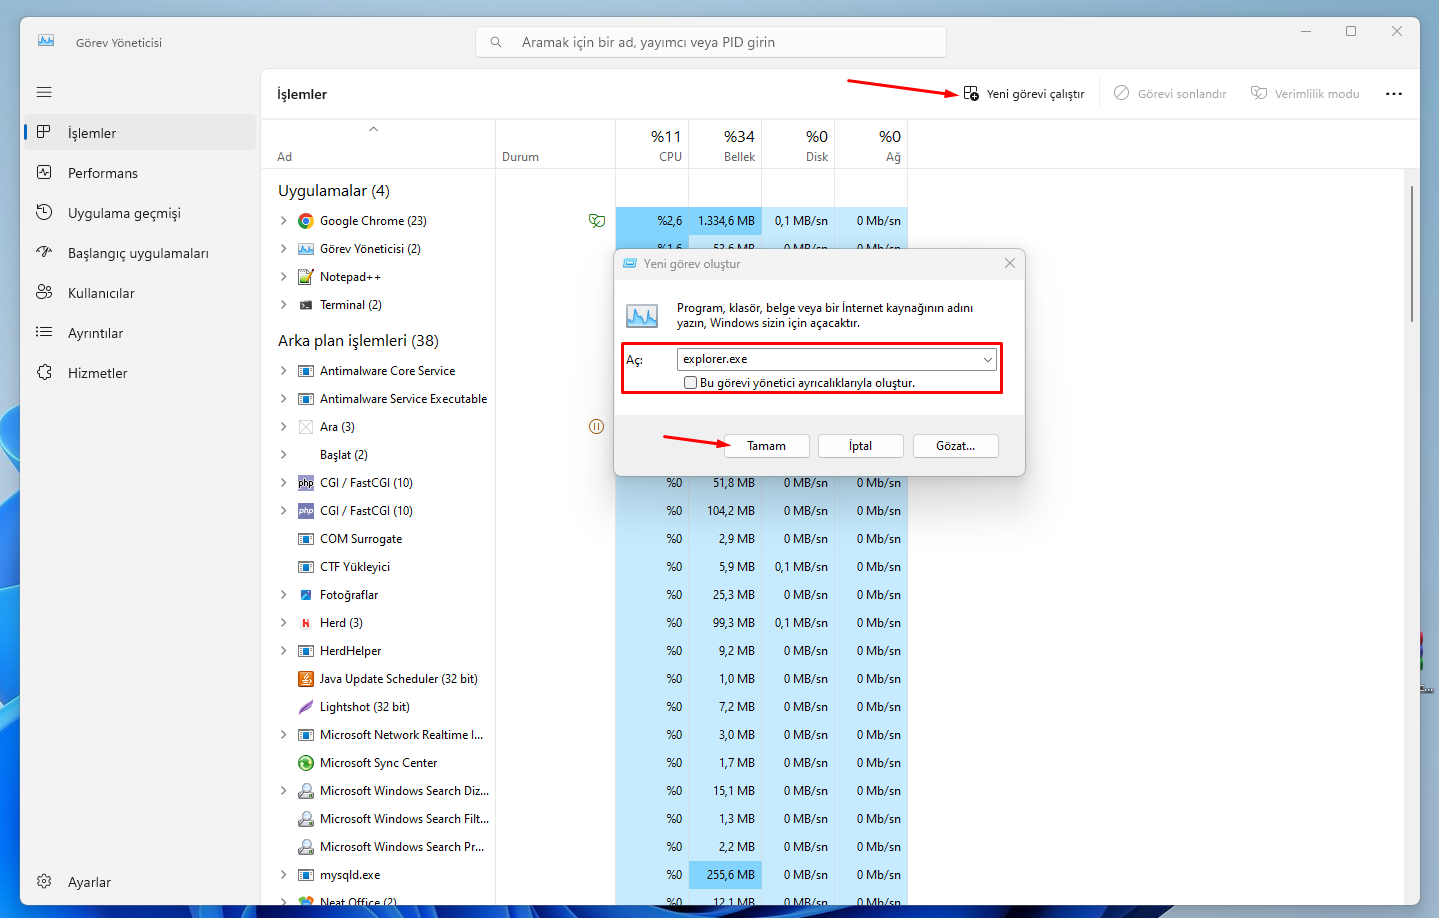Expand the Google Chrome process group
Screen dimensions: 1439x918
[x=284, y=220]
